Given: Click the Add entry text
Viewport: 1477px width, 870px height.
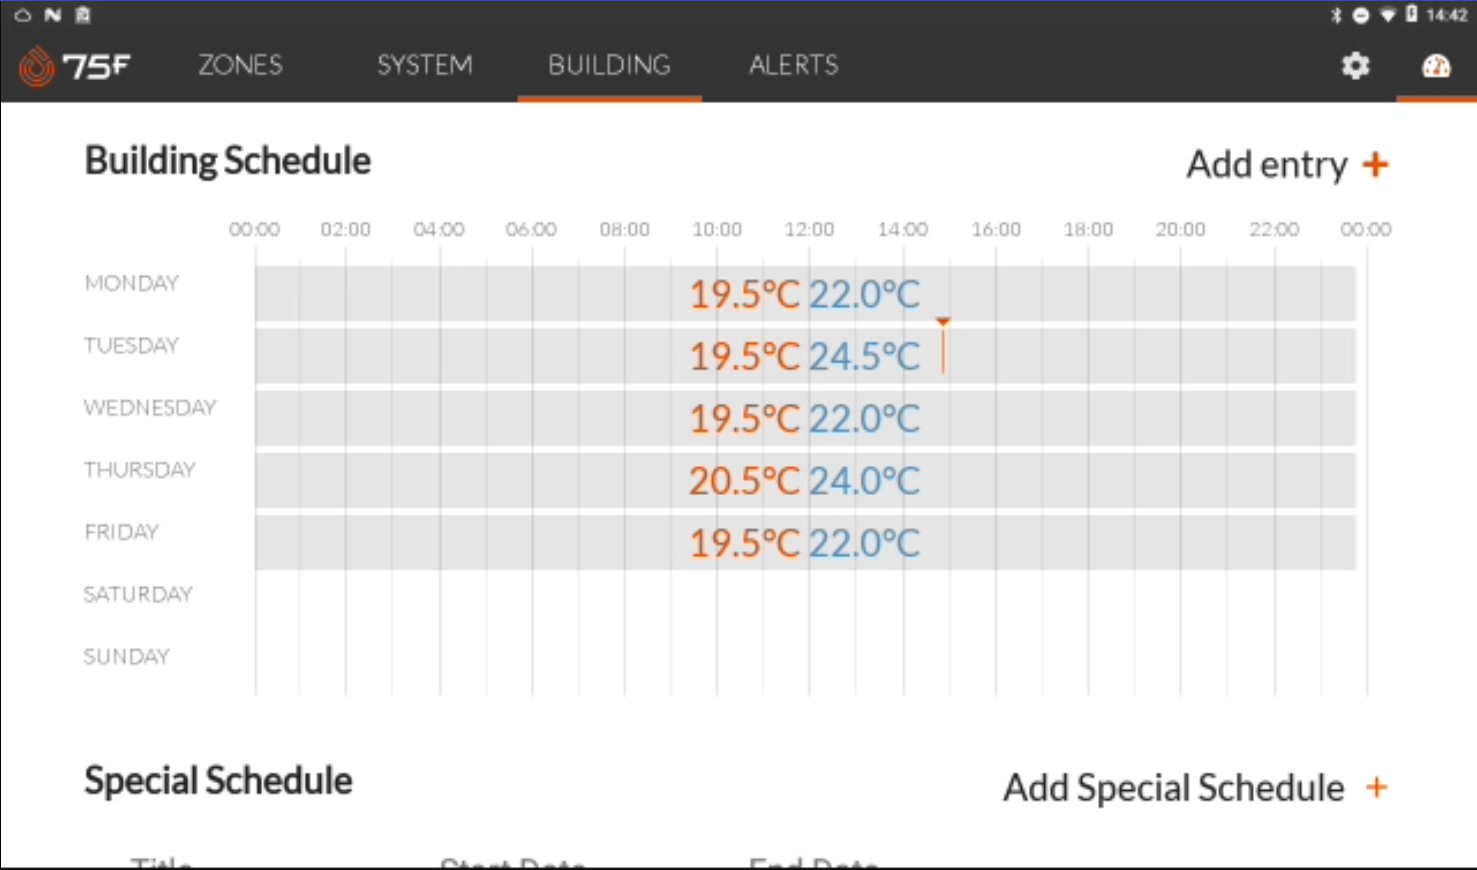Looking at the screenshot, I should click(1266, 164).
